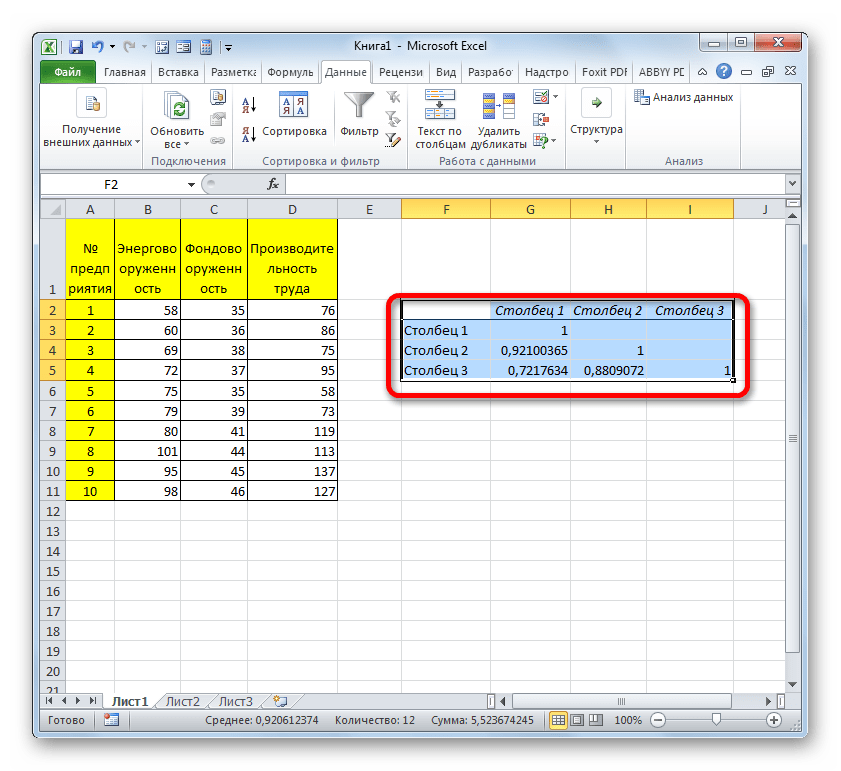Click the Get External Data icon
Viewport: 841px width, 771px height.
pyautogui.click(x=92, y=103)
